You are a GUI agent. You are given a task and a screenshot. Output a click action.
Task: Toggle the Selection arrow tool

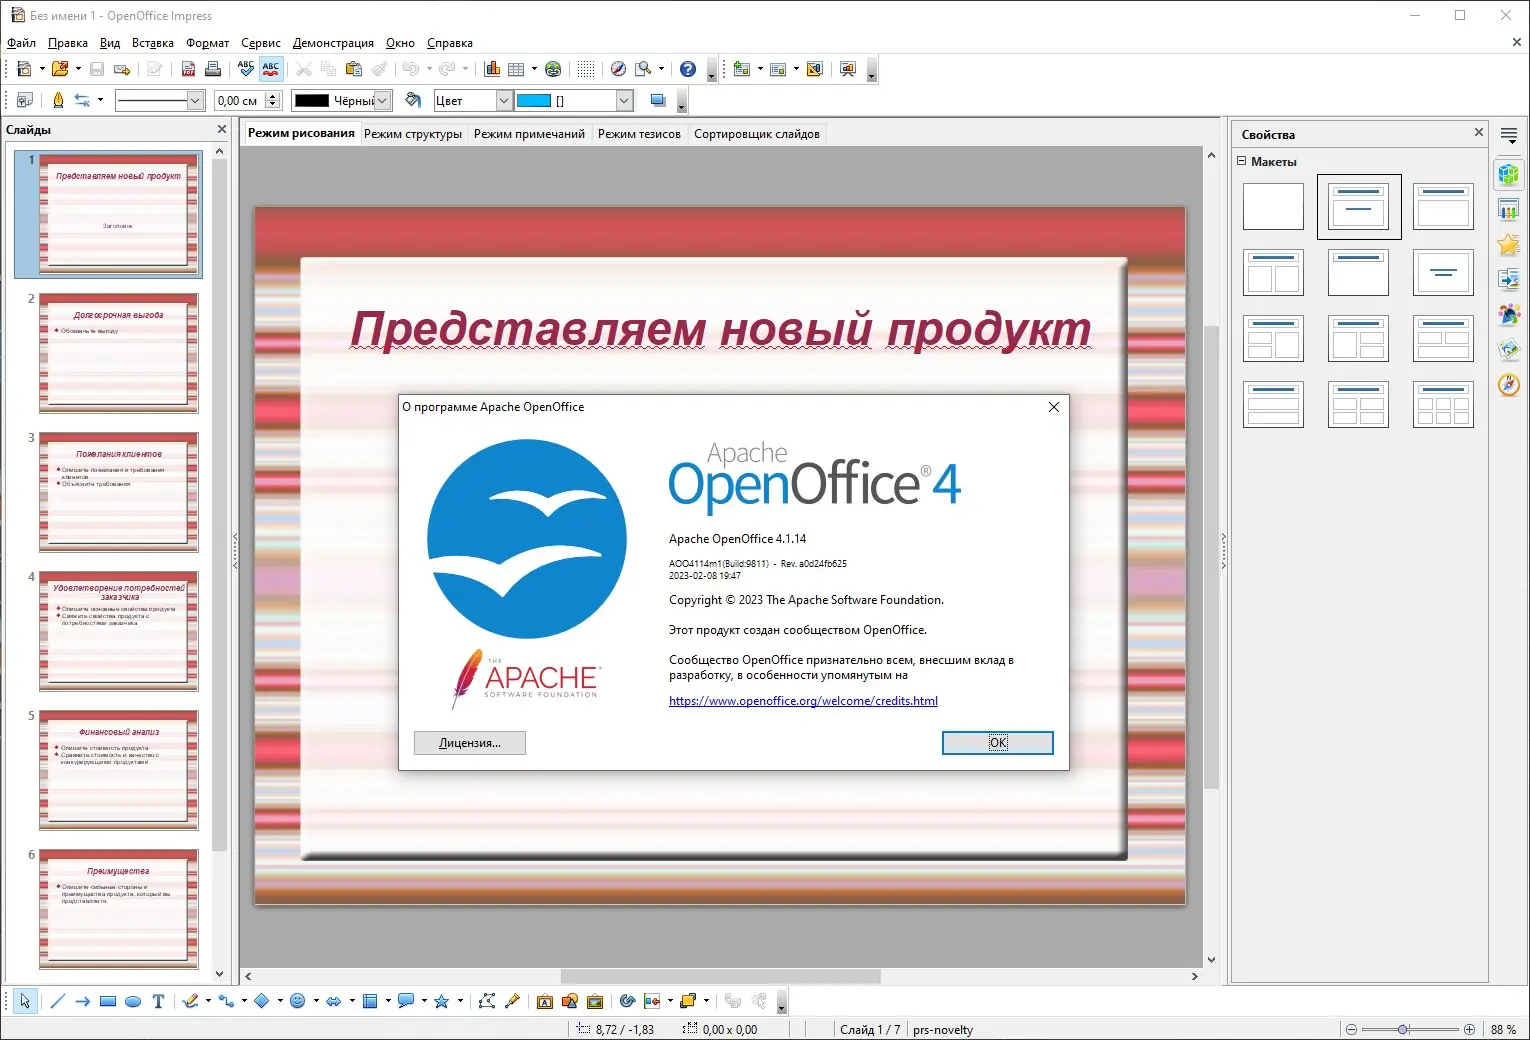tap(25, 1001)
